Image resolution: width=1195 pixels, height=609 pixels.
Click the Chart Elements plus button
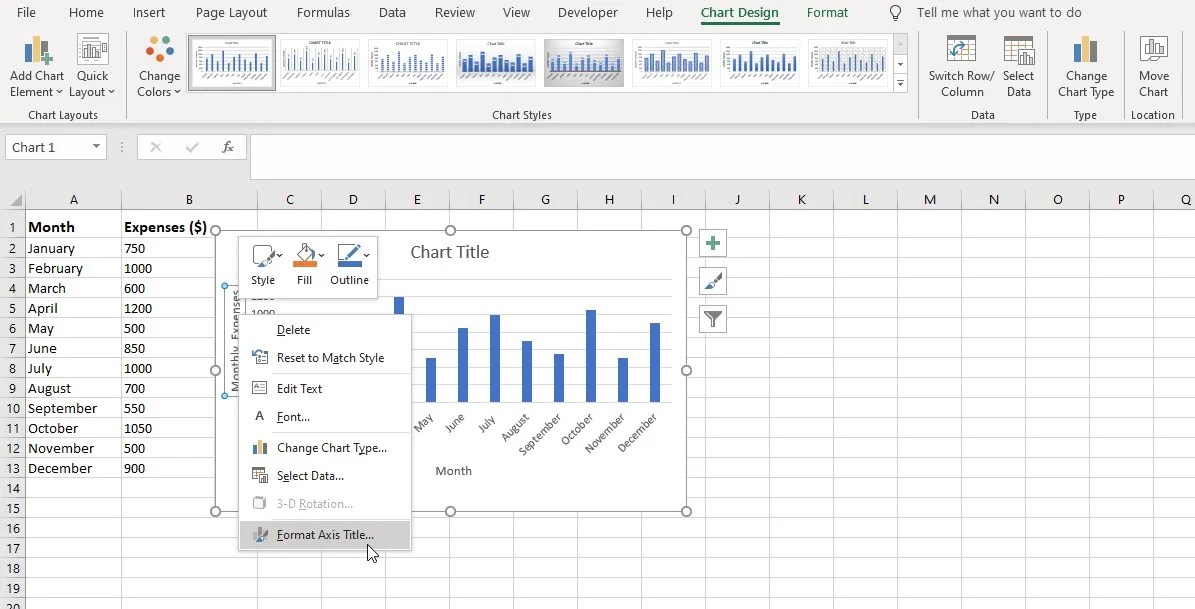pyautogui.click(x=712, y=242)
